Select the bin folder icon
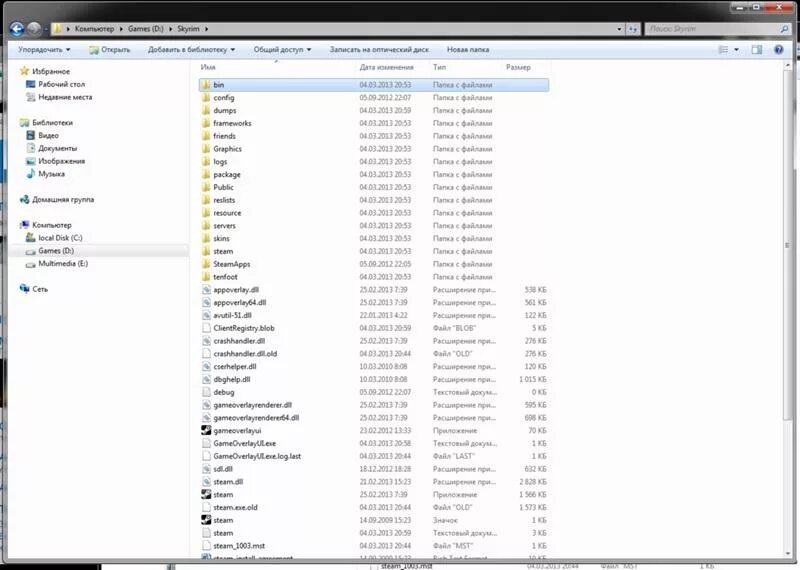This screenshot has height=570, width=800. 206,85
